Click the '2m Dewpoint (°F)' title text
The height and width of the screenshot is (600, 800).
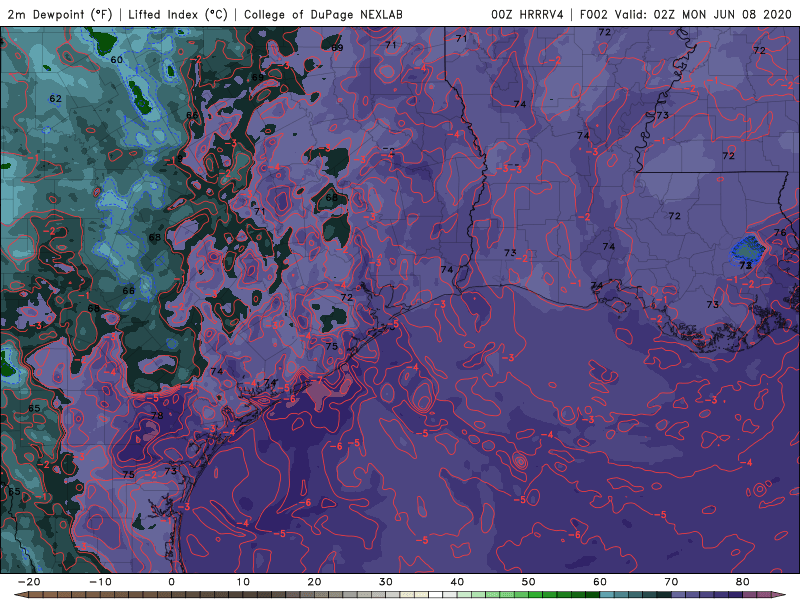[60, 14]
